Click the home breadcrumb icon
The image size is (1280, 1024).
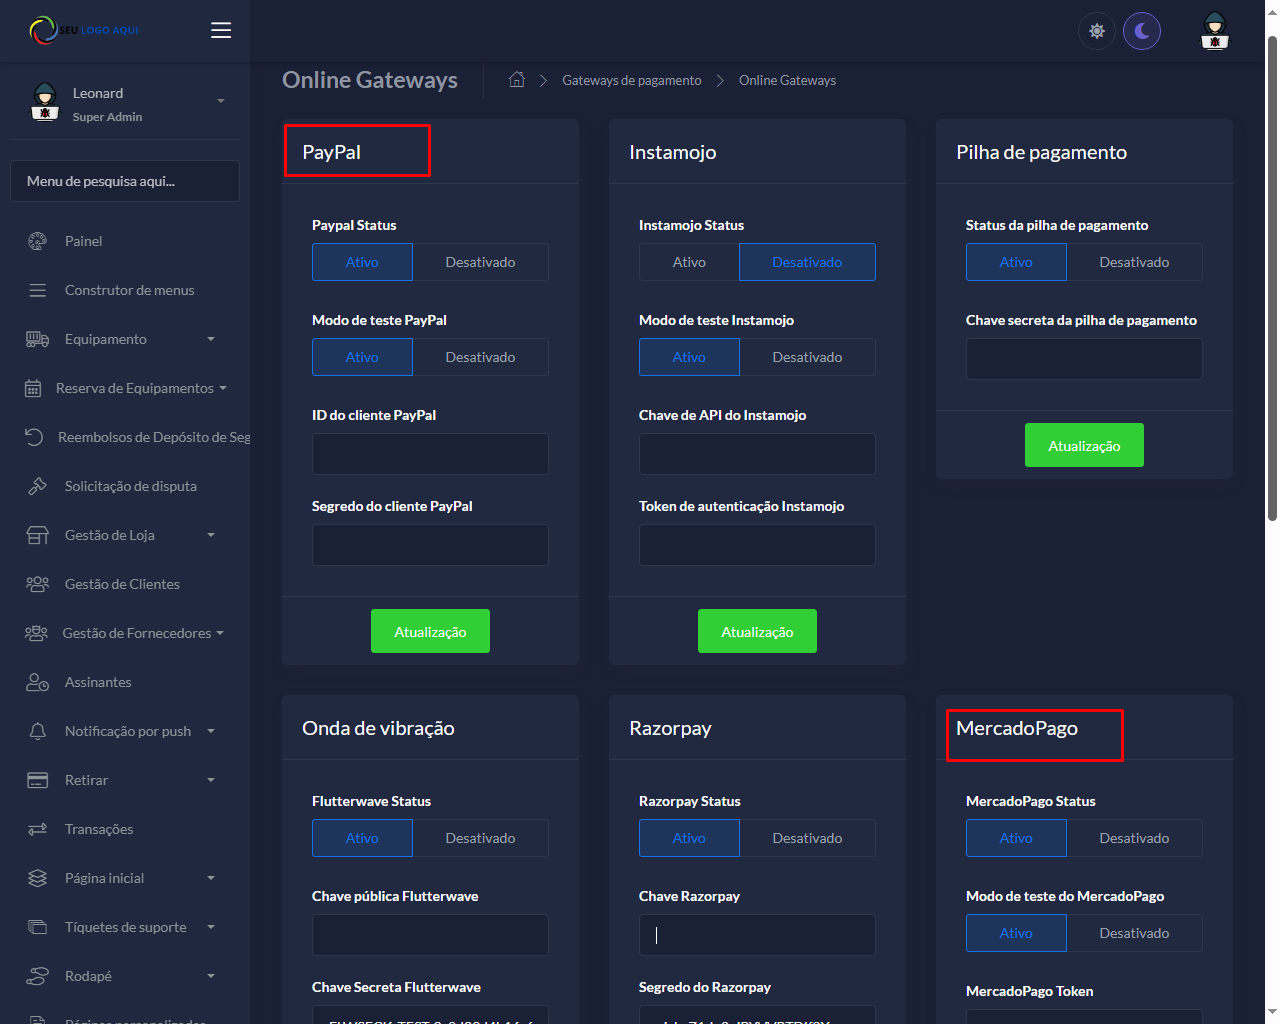pyautogui.click(x=517, y=80)
